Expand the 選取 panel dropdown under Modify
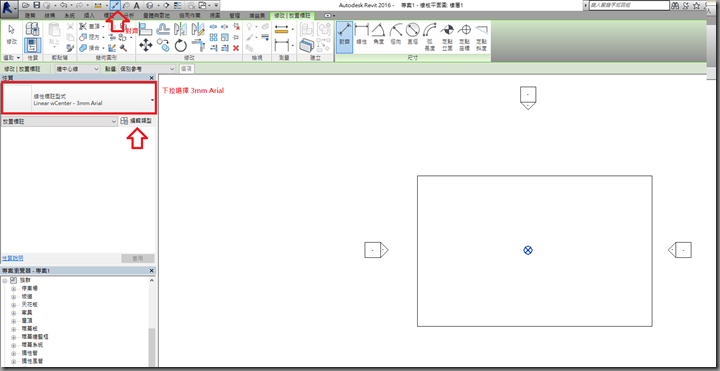Screen dimensions: 720x371 point(12,57)
